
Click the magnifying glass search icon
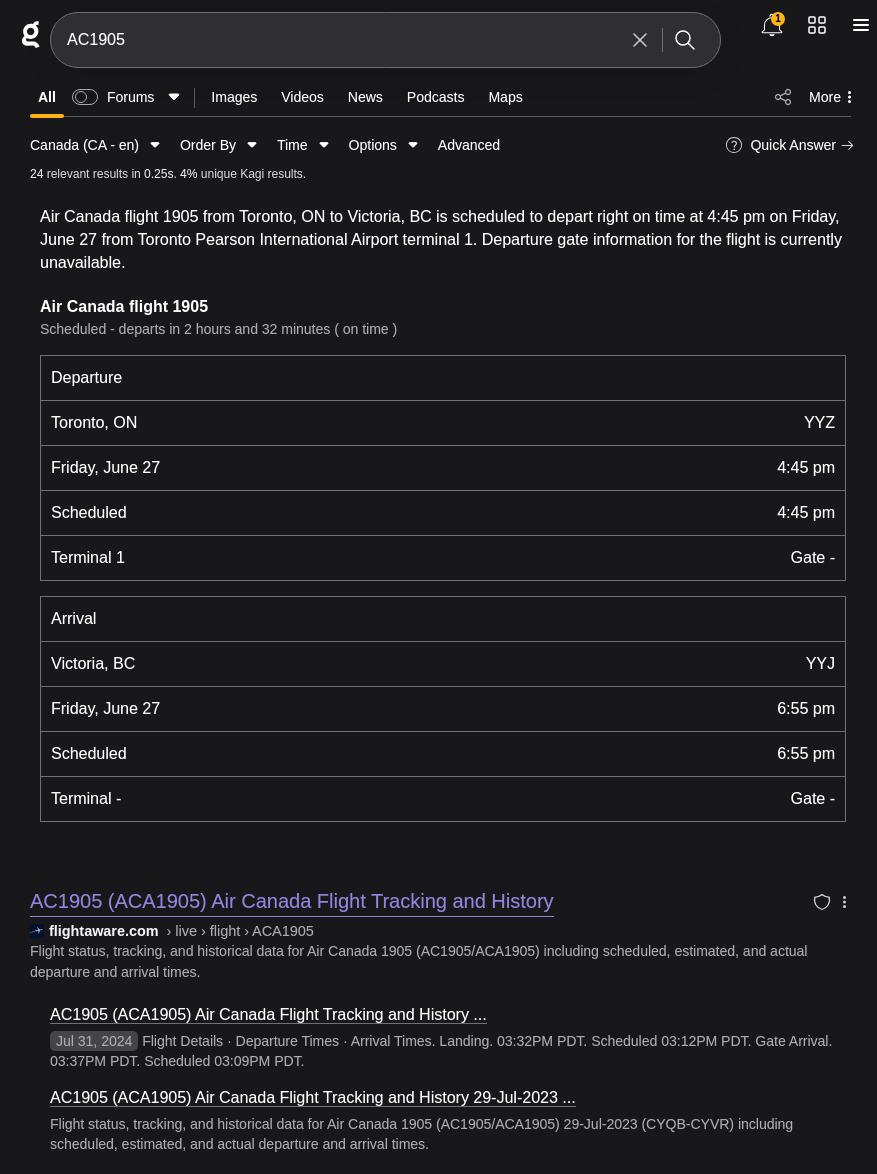point(685,40)
